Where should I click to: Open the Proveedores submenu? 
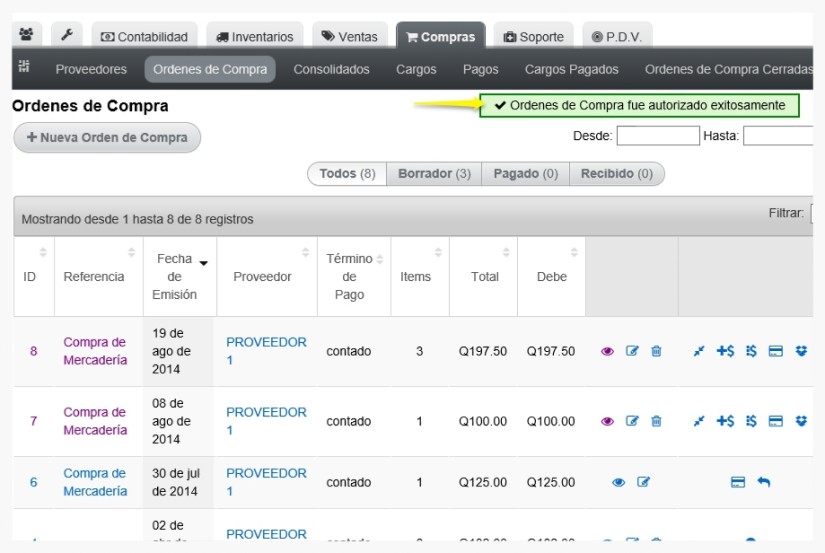(x=91, y=69)
